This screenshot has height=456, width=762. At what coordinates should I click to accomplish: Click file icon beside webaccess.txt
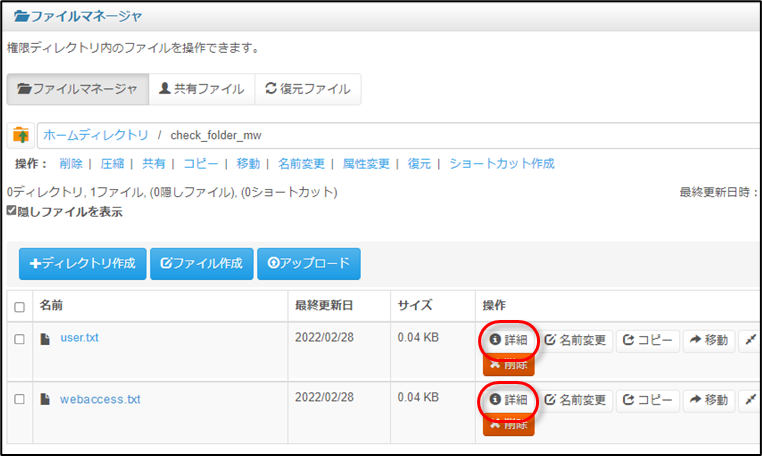tap(45, 399)
